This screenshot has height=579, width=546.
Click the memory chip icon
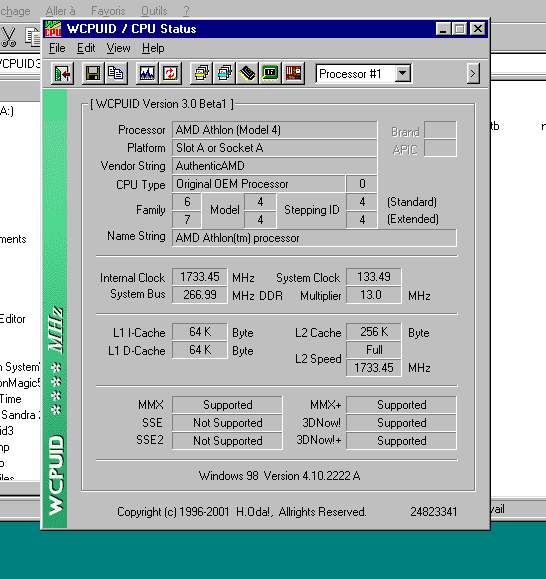(247, 74)
